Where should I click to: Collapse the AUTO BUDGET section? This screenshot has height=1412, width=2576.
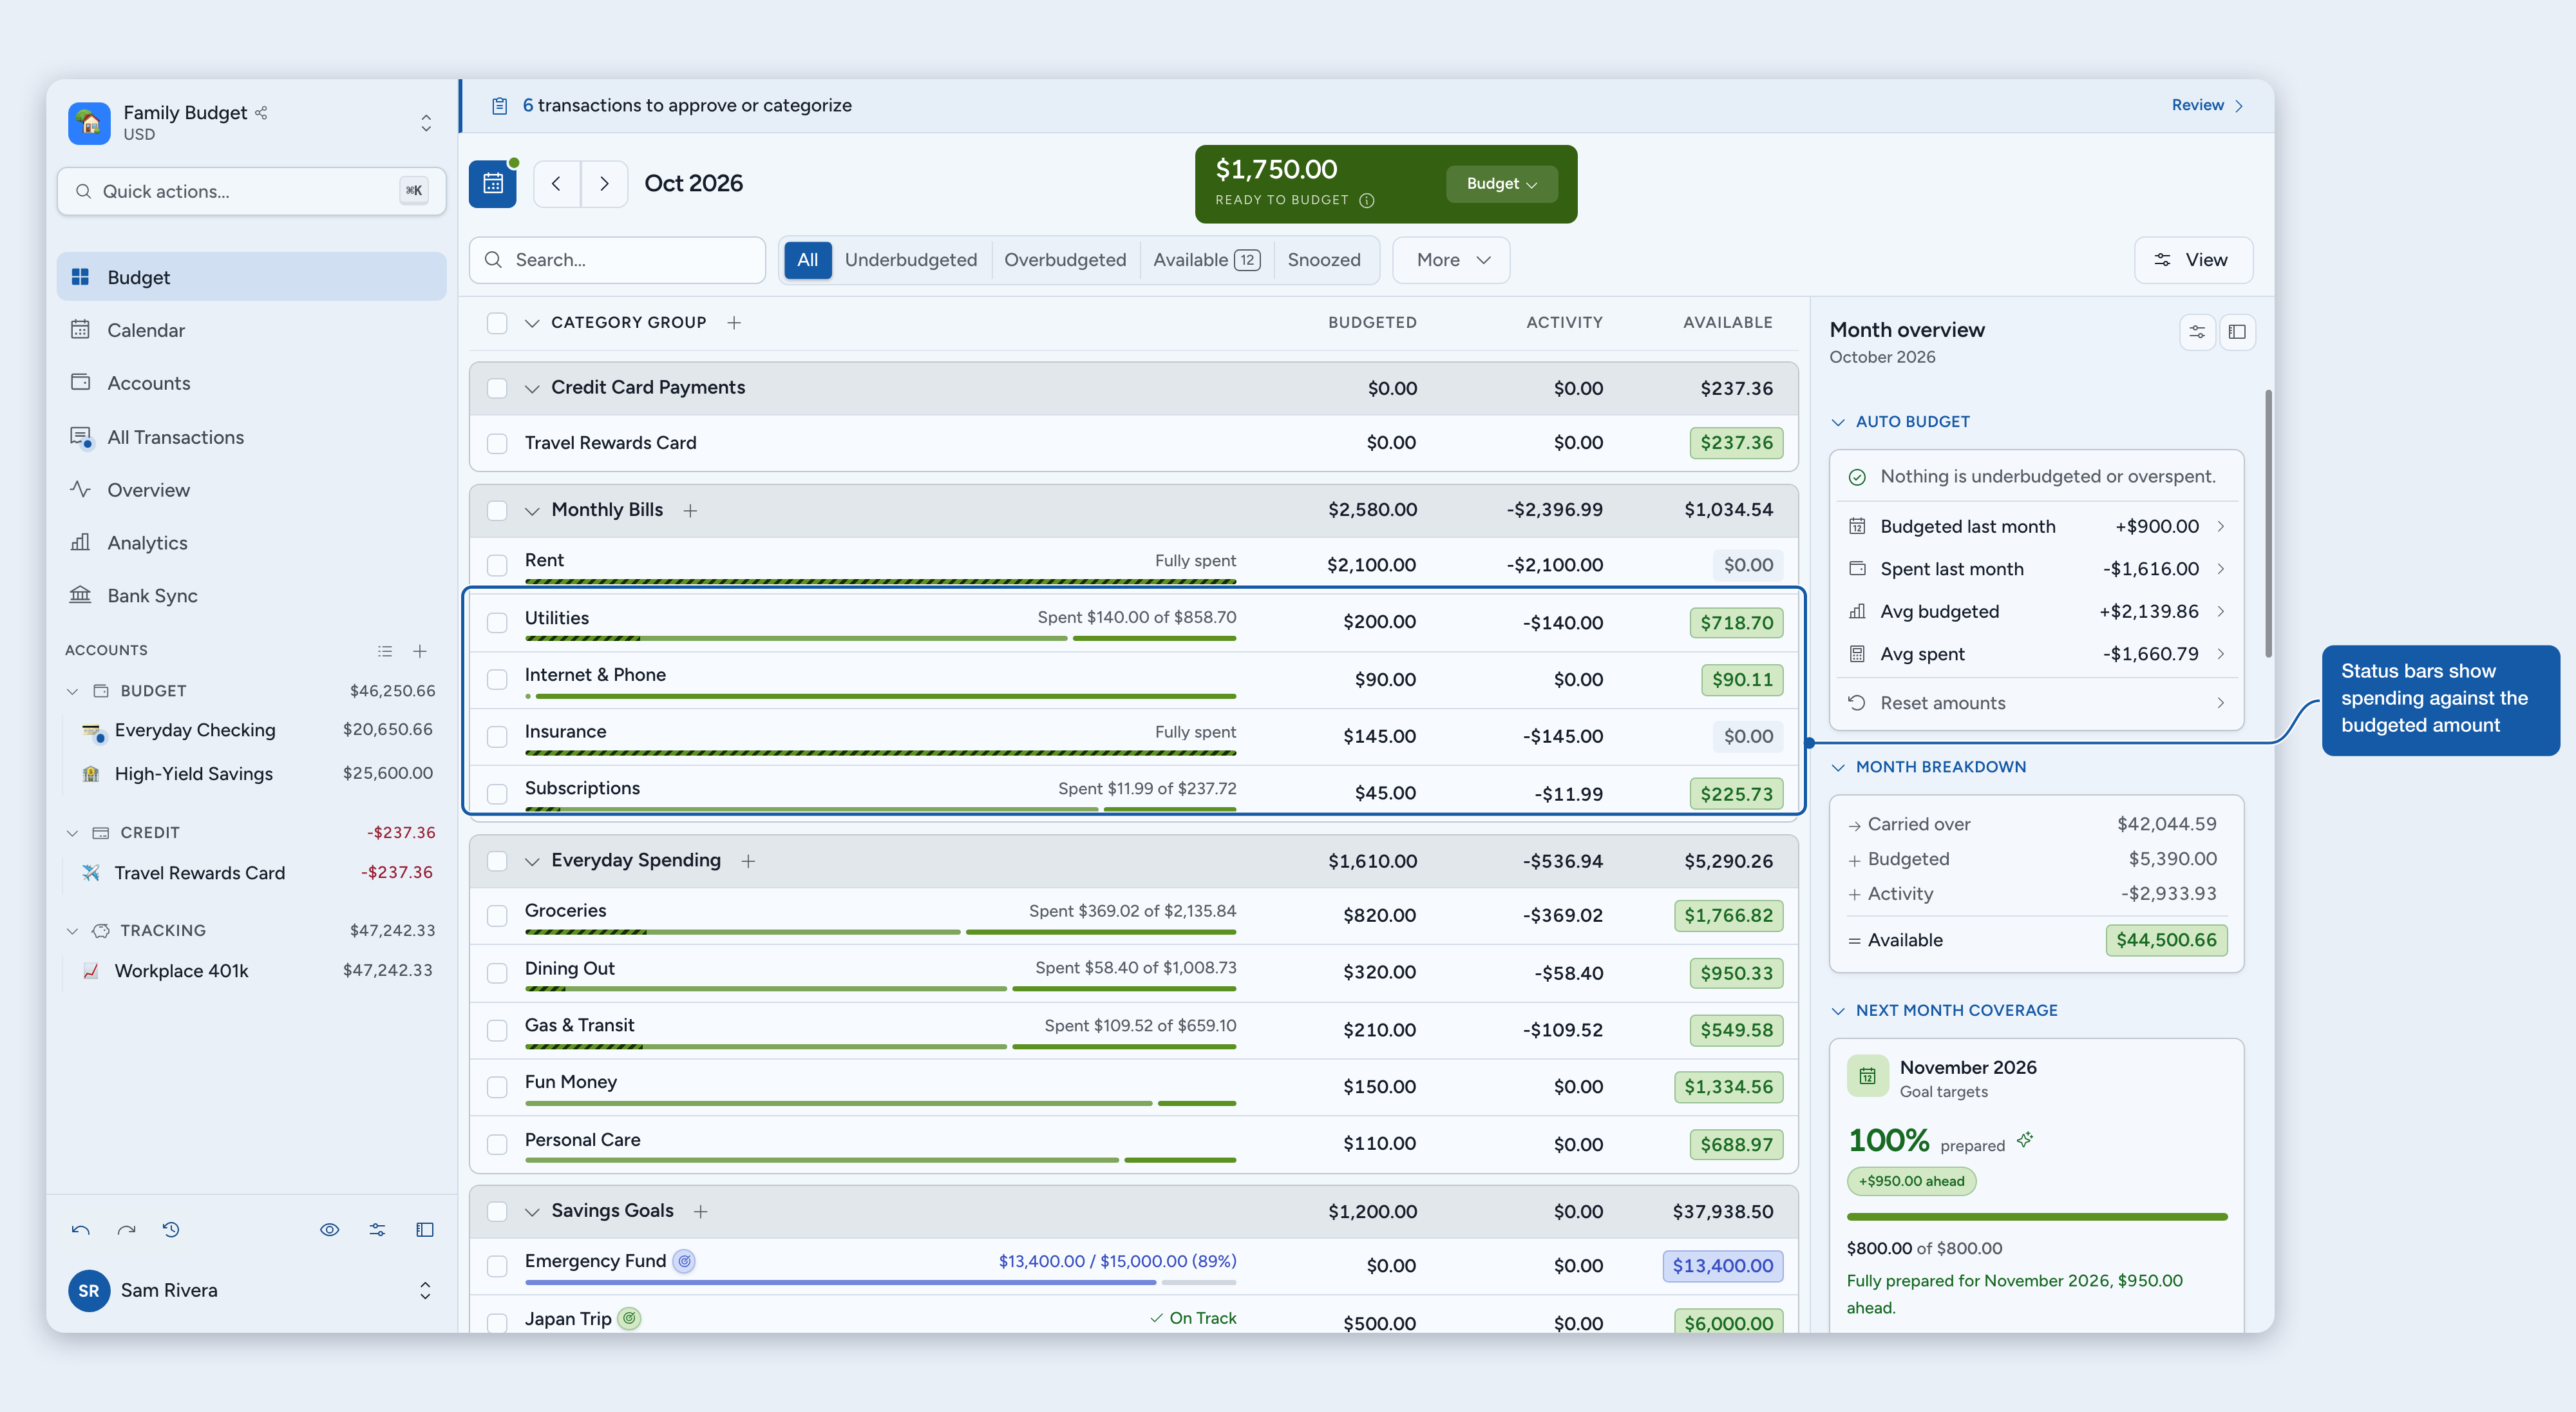1838,422
